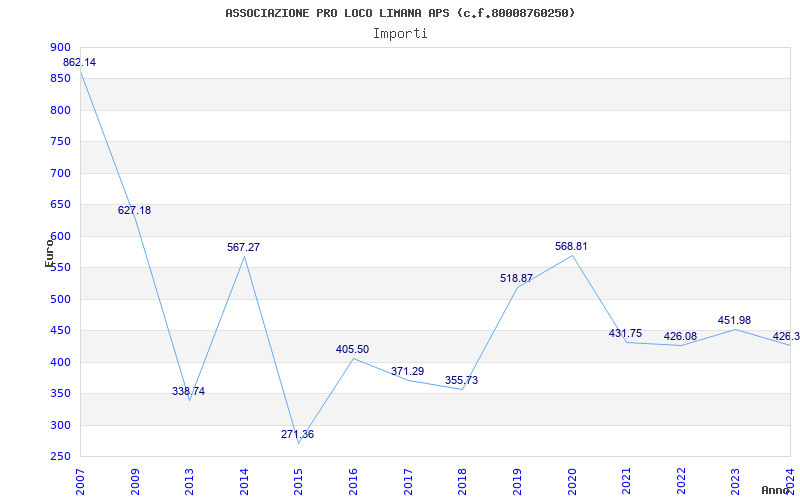Select the 627.18 data label
800x500 pixels.
click(x=134, y=210)
